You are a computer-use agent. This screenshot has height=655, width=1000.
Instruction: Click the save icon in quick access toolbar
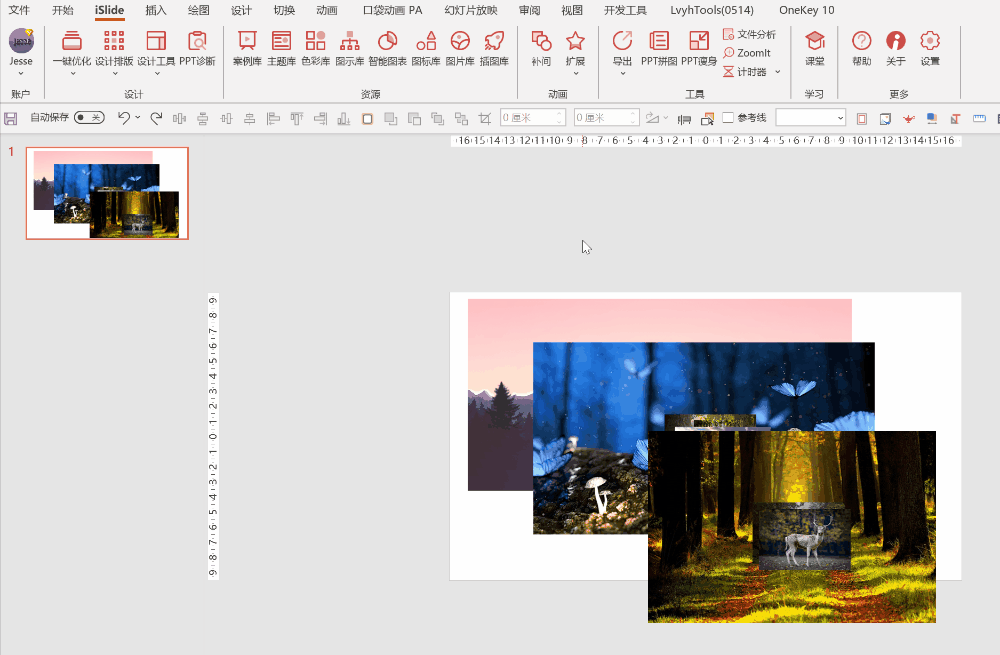pos(11,118)
